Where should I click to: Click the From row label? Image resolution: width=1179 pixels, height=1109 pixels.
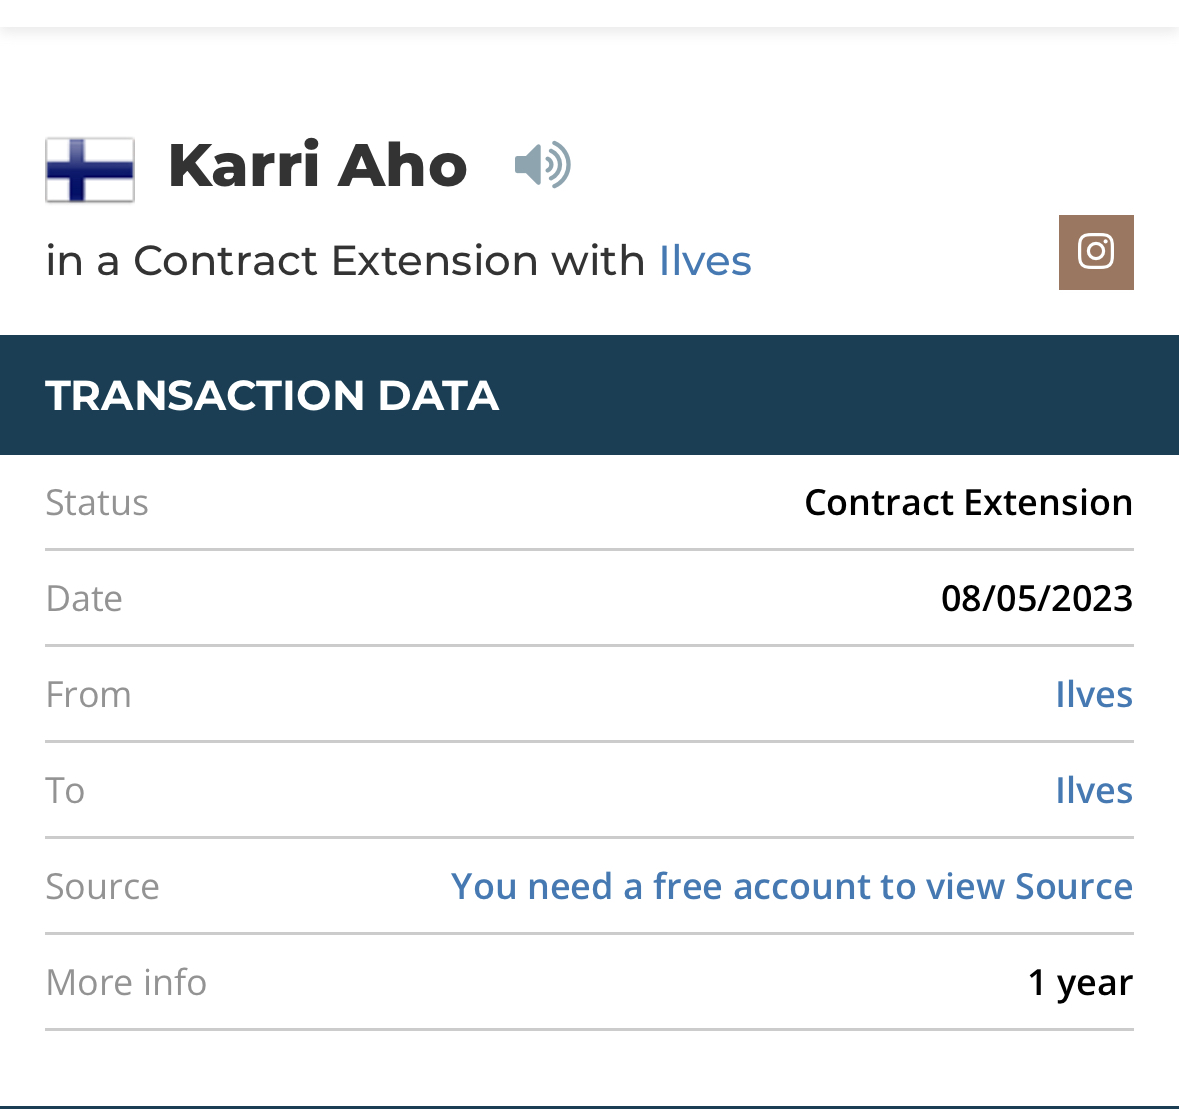88,694
